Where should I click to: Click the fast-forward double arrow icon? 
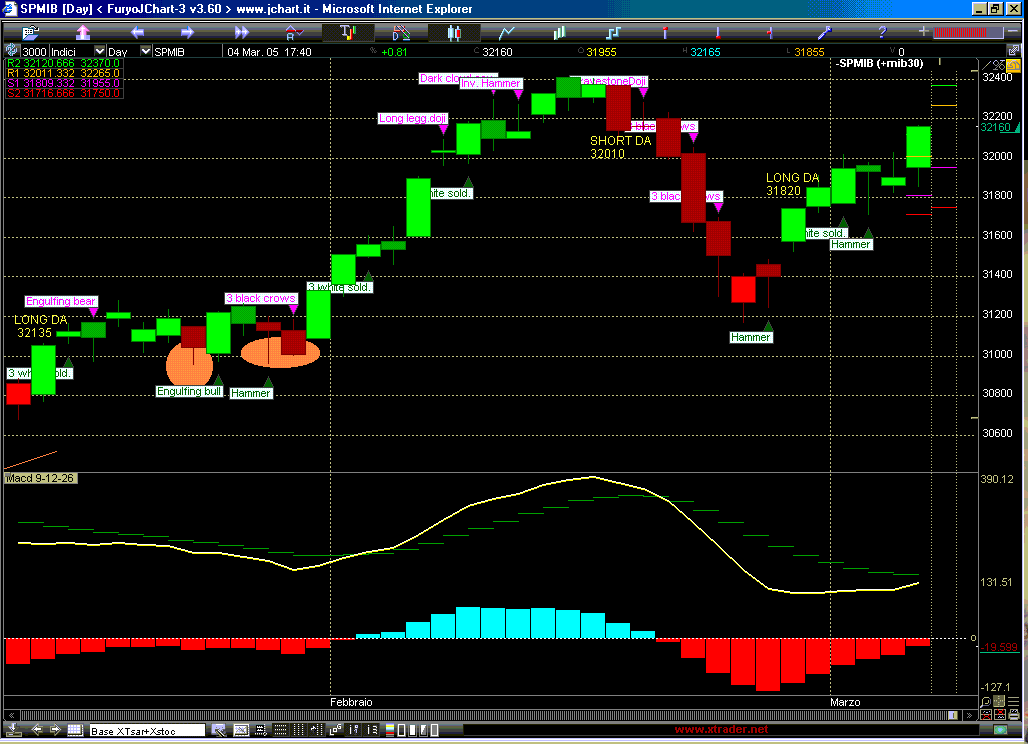coord(240,32)
